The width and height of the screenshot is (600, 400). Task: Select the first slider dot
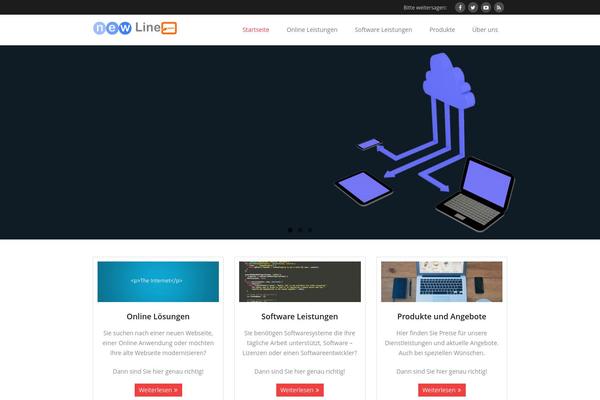[x=290, y=230]
